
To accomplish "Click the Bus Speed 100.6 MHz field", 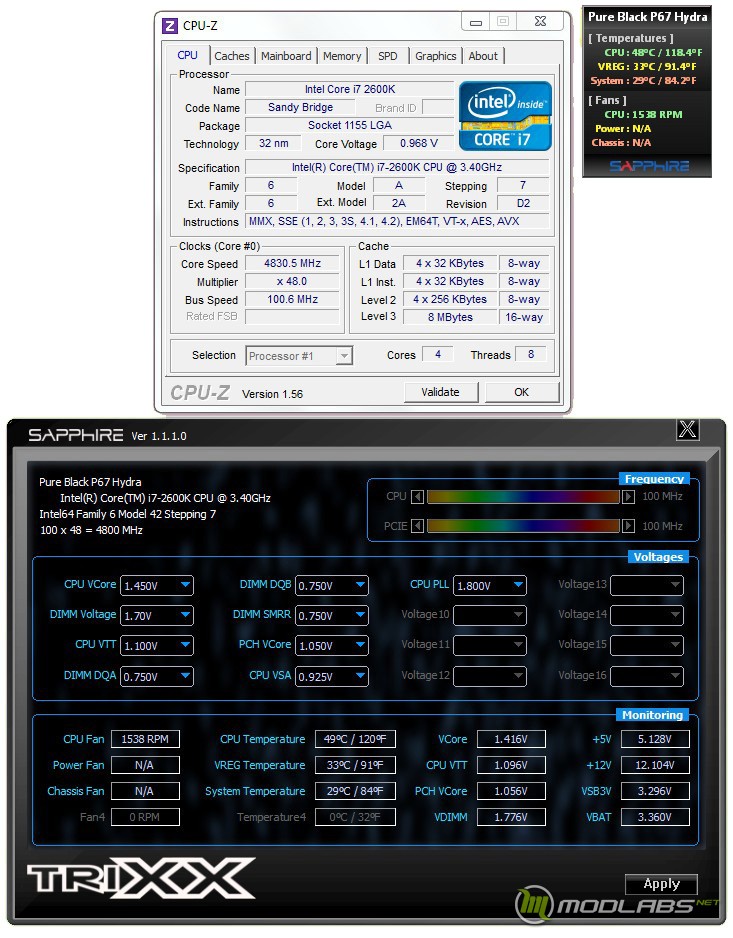I will coord(292,300).
